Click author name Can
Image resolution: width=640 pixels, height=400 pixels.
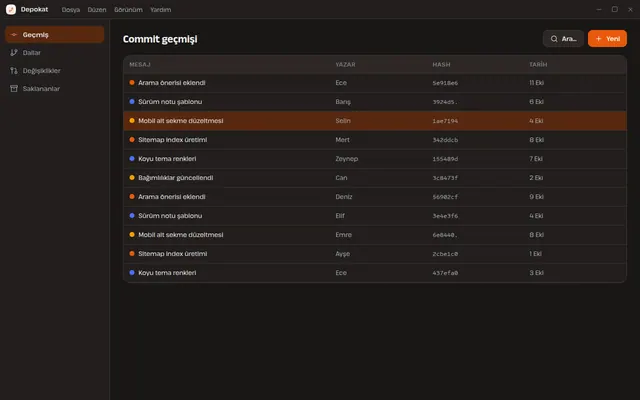[341, 178]
